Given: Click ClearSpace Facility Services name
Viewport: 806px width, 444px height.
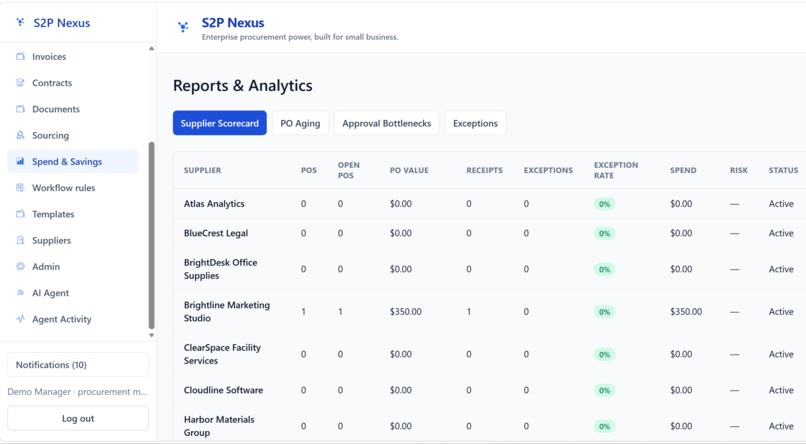Looking at the screenshot, I should point(222,354).
